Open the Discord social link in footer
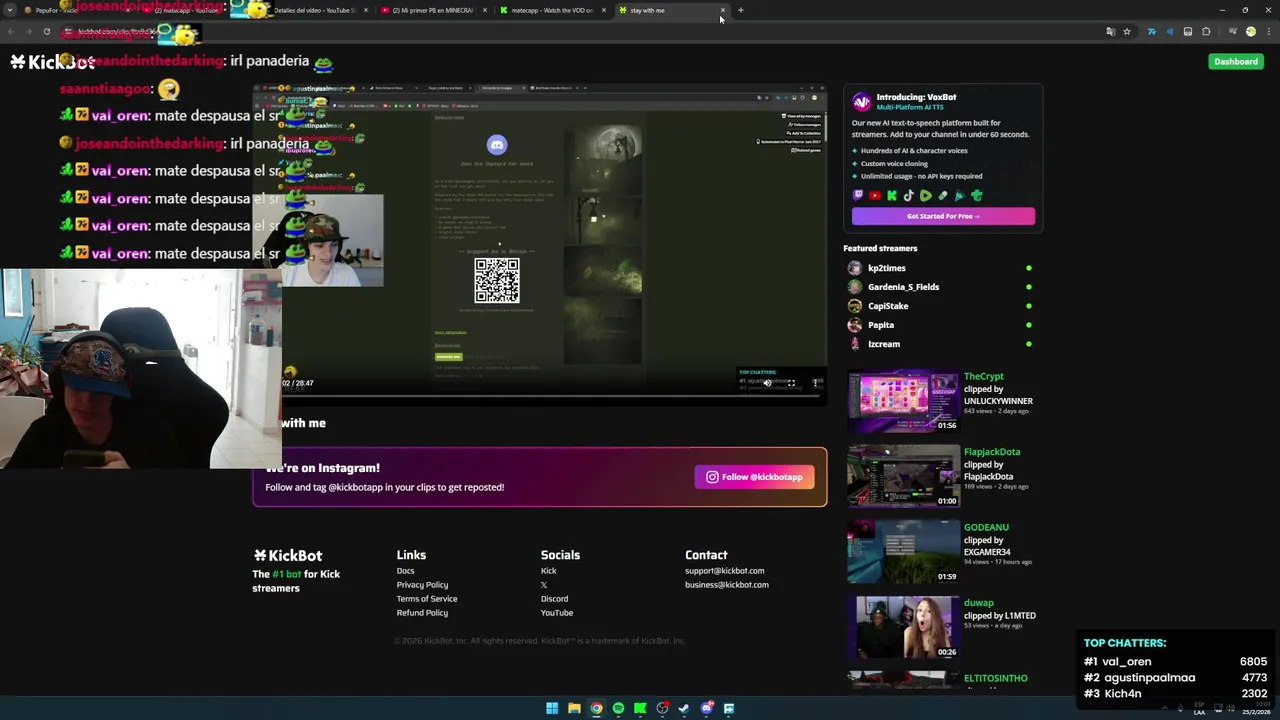 pos(554,599)
